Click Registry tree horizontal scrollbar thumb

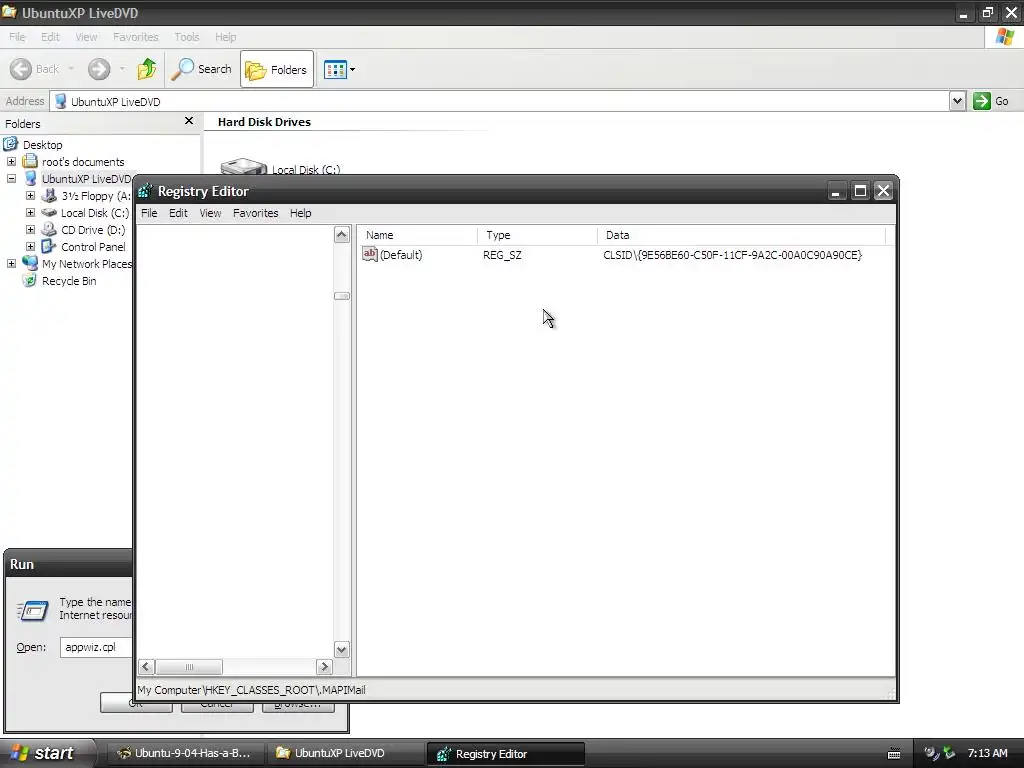[189, 667]
